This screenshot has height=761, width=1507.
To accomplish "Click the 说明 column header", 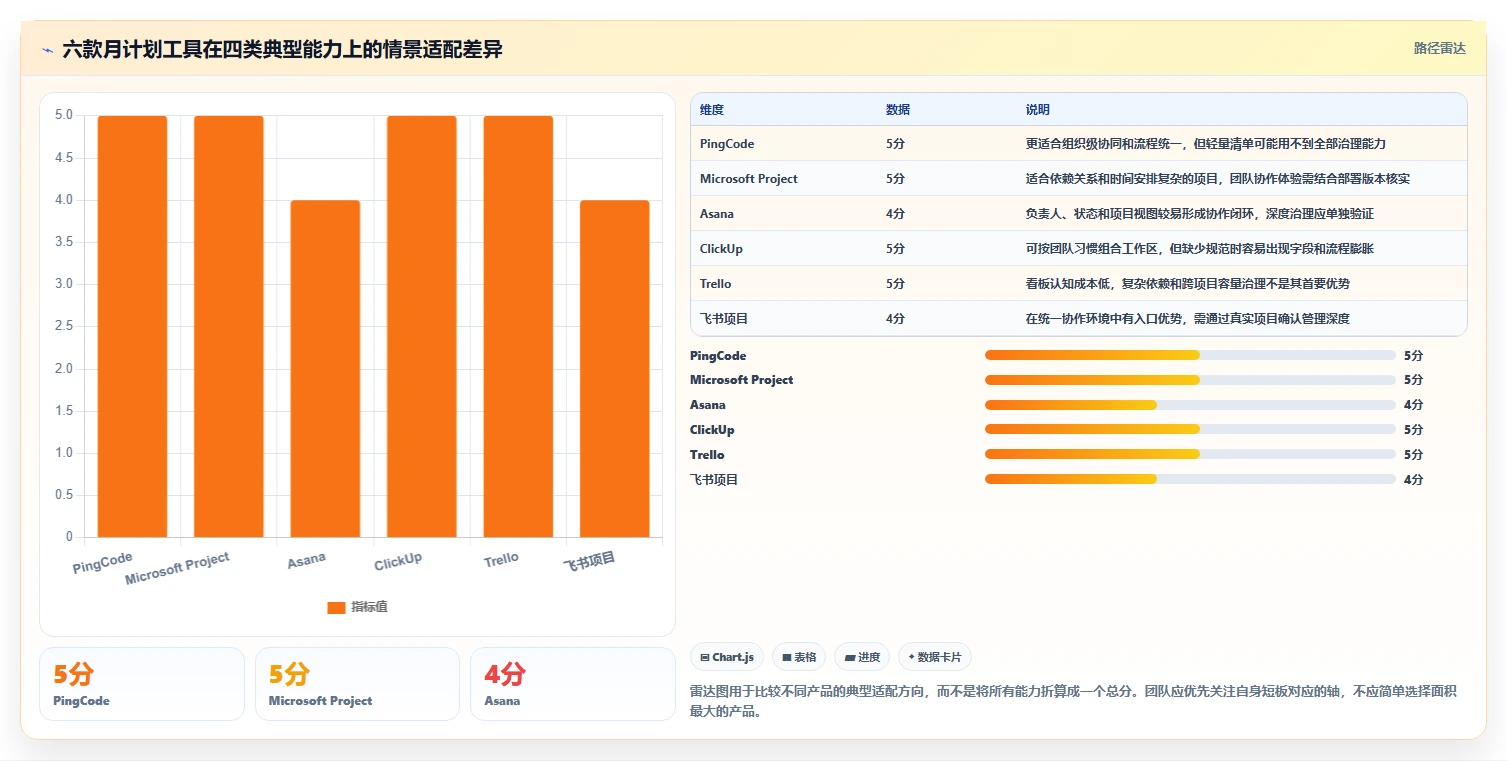I will tap(1038, 110).
